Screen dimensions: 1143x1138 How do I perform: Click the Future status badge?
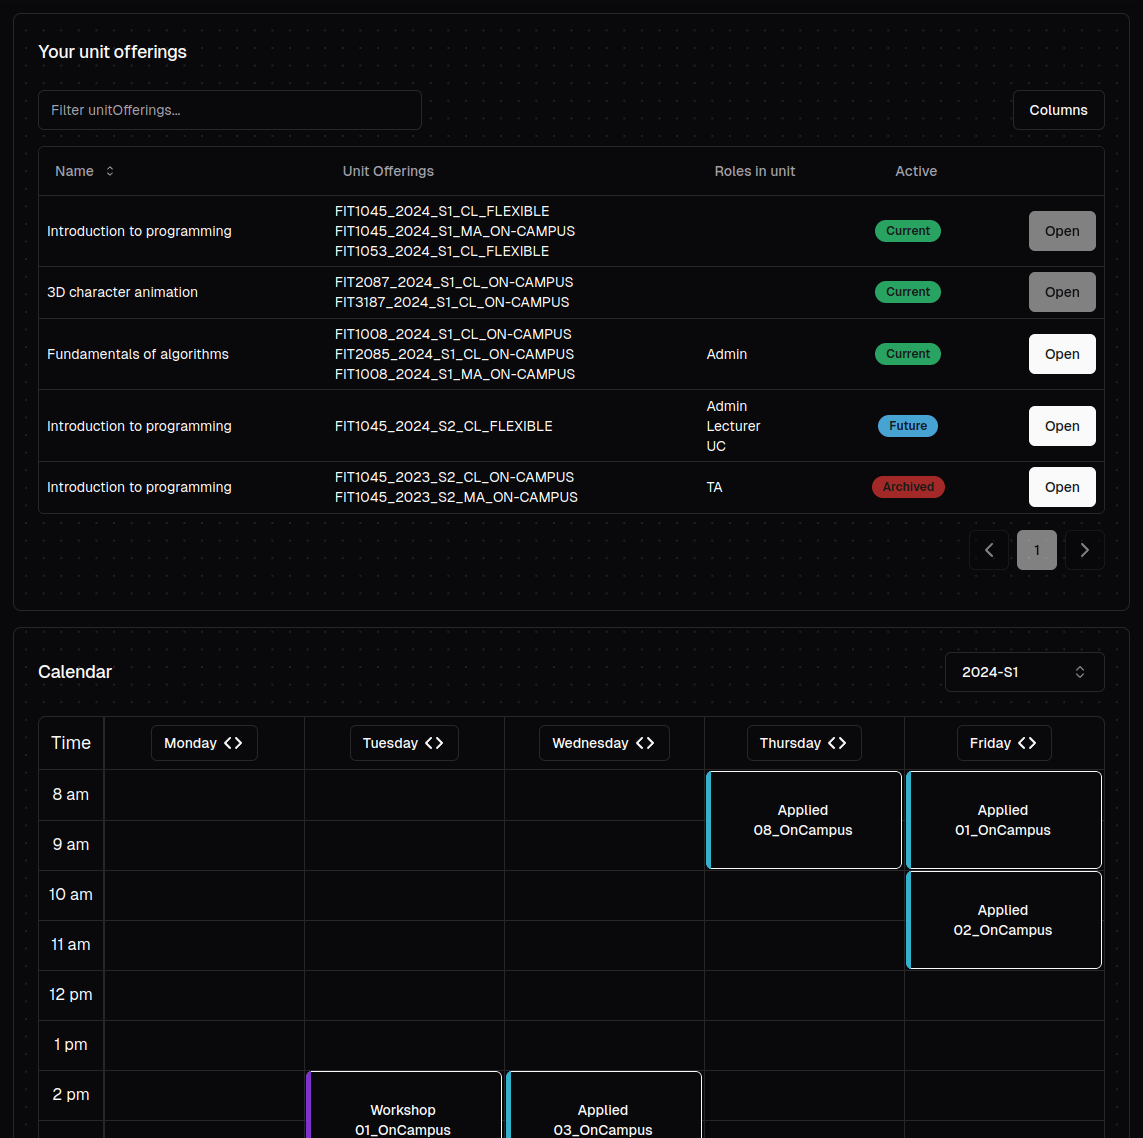click(908, 426)
